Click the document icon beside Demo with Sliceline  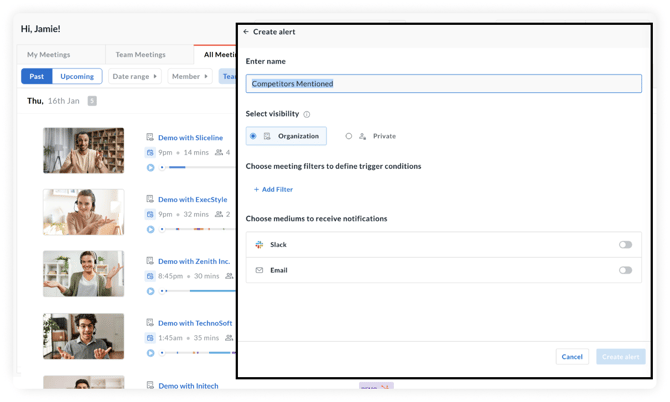(x=150, y=137)
